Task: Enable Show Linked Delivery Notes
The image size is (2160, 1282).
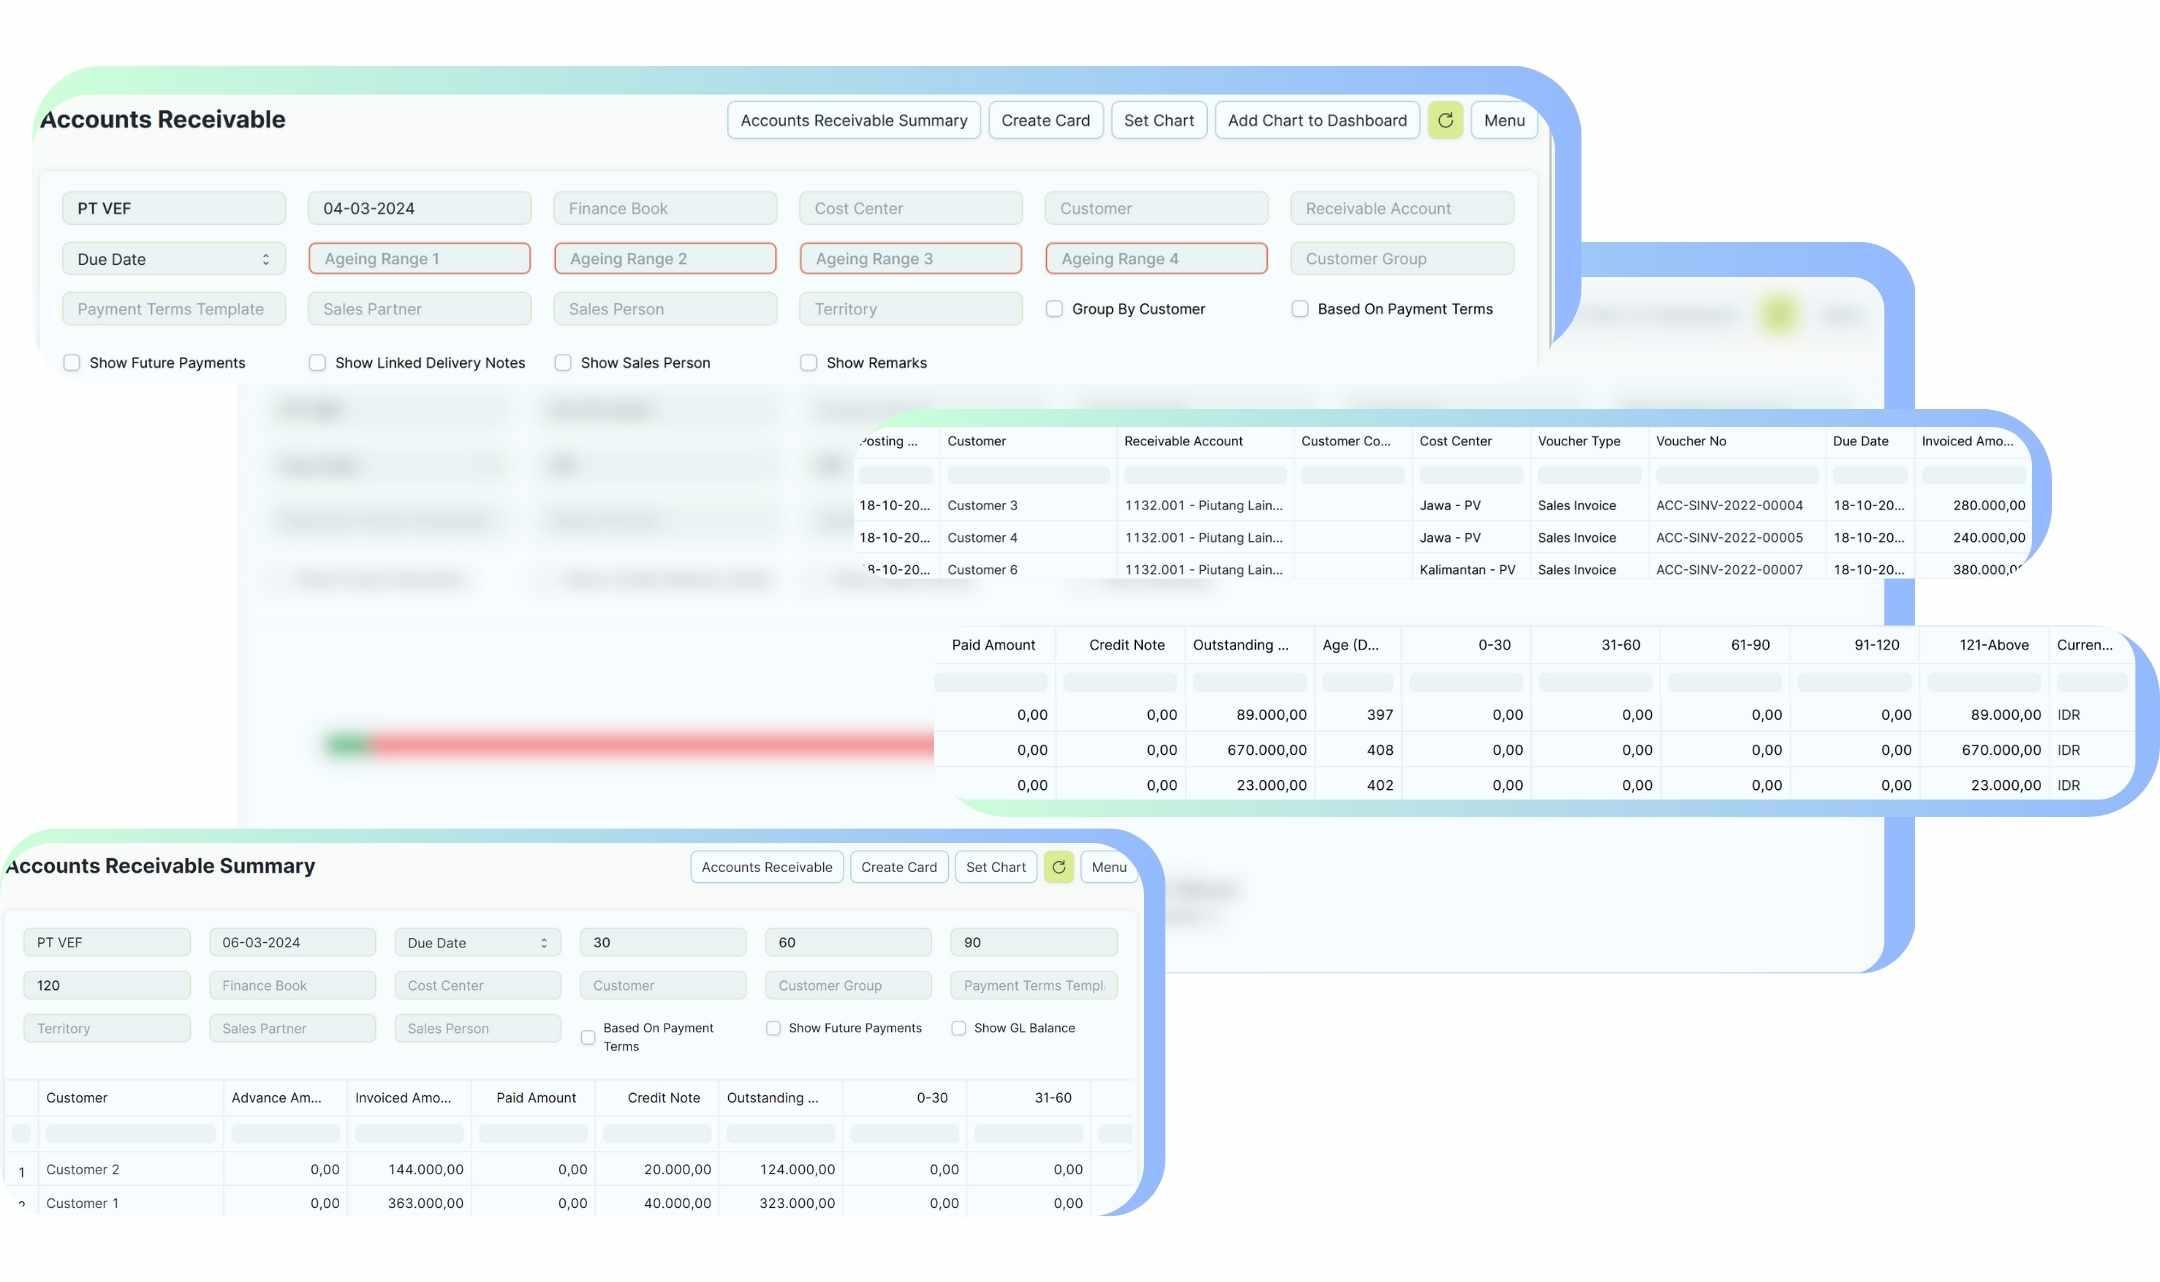Action: point(317,362)
